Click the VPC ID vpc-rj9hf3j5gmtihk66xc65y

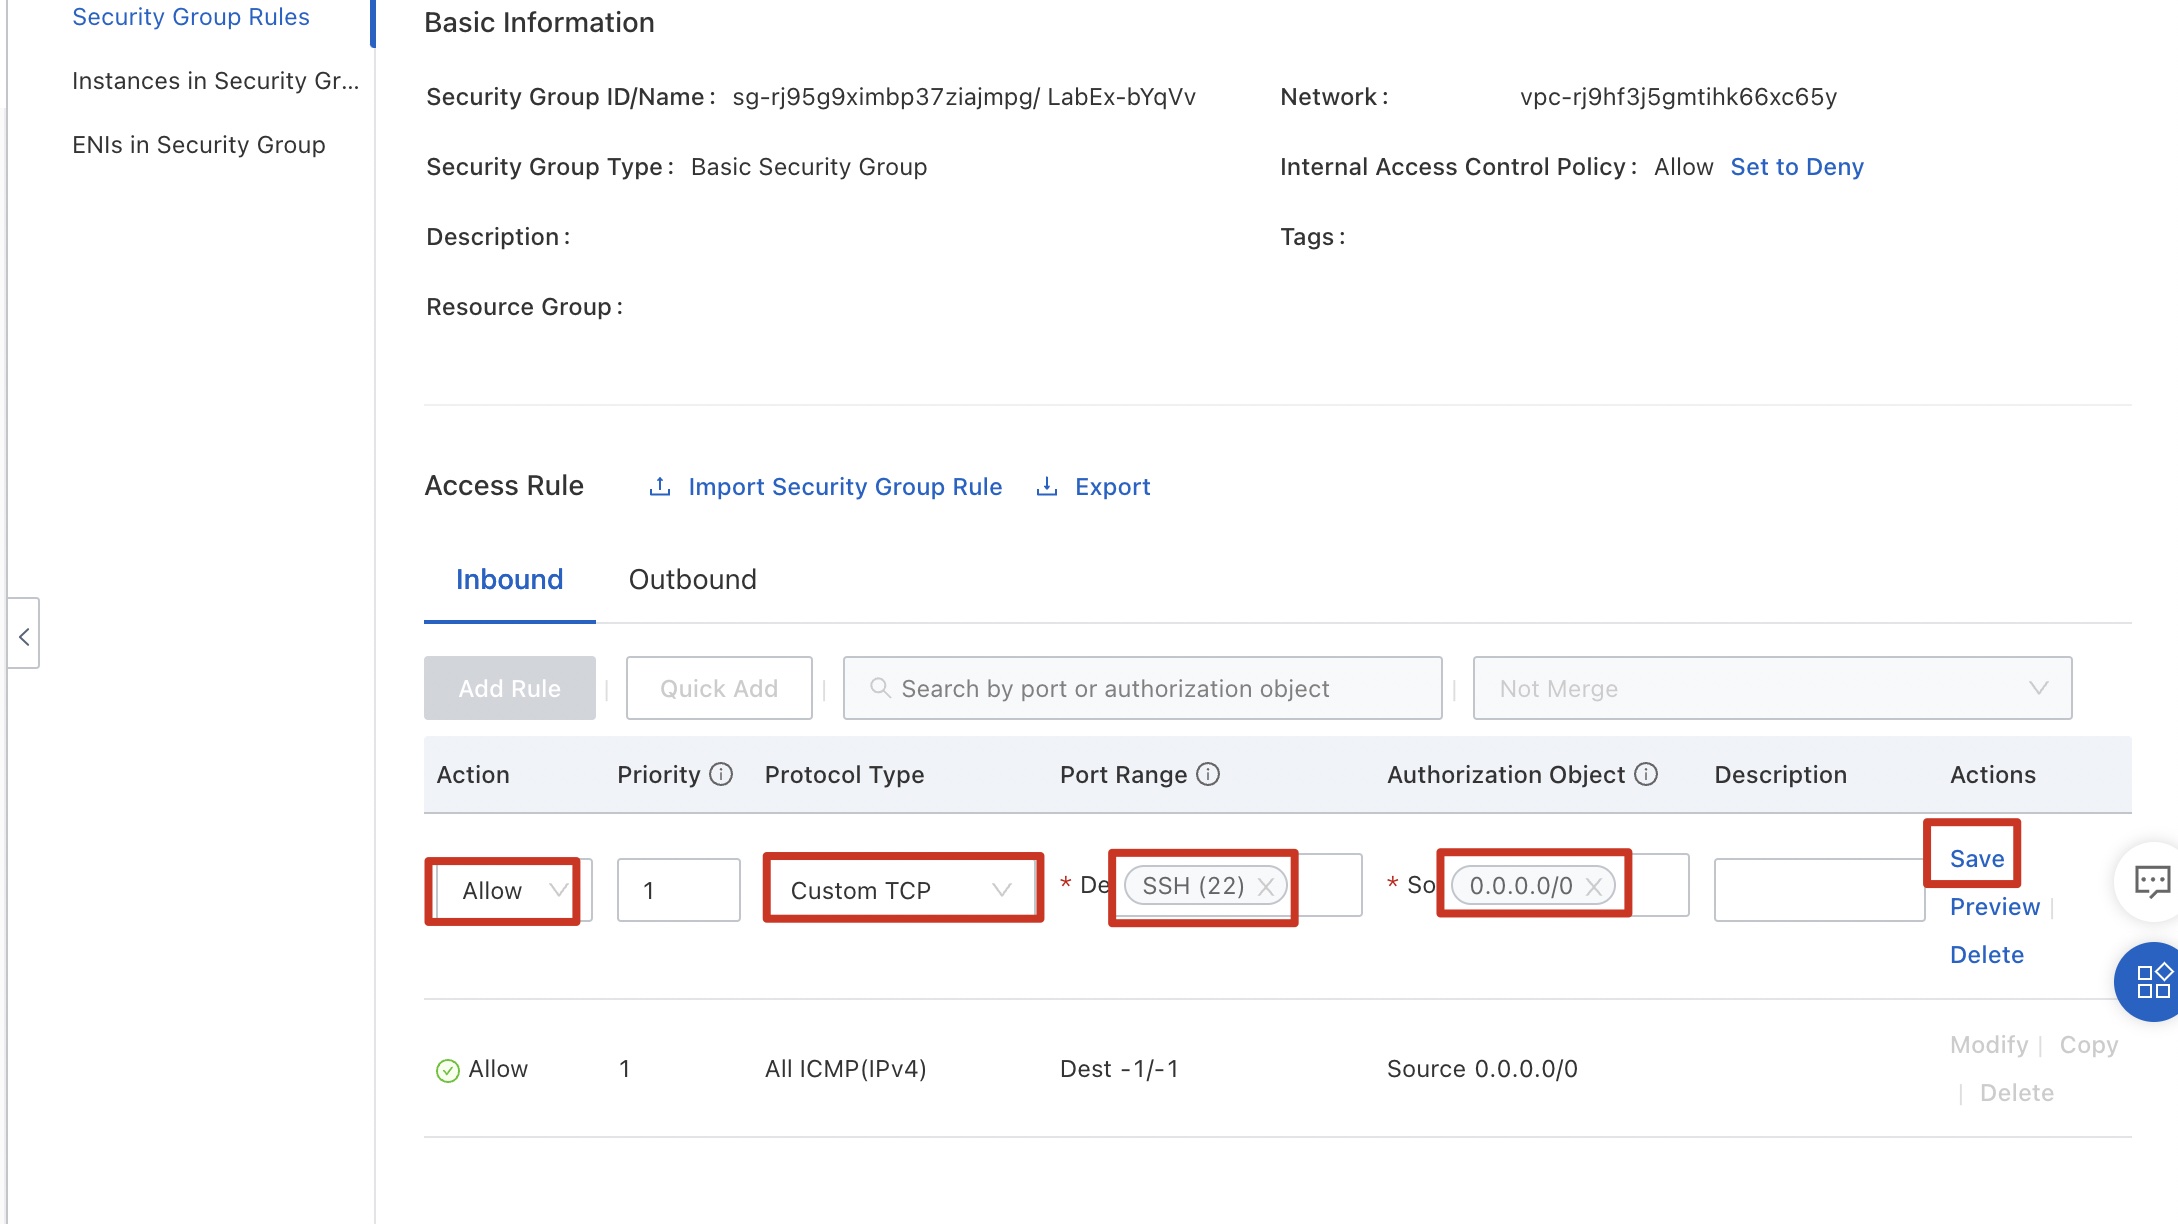pos(1678,97)
